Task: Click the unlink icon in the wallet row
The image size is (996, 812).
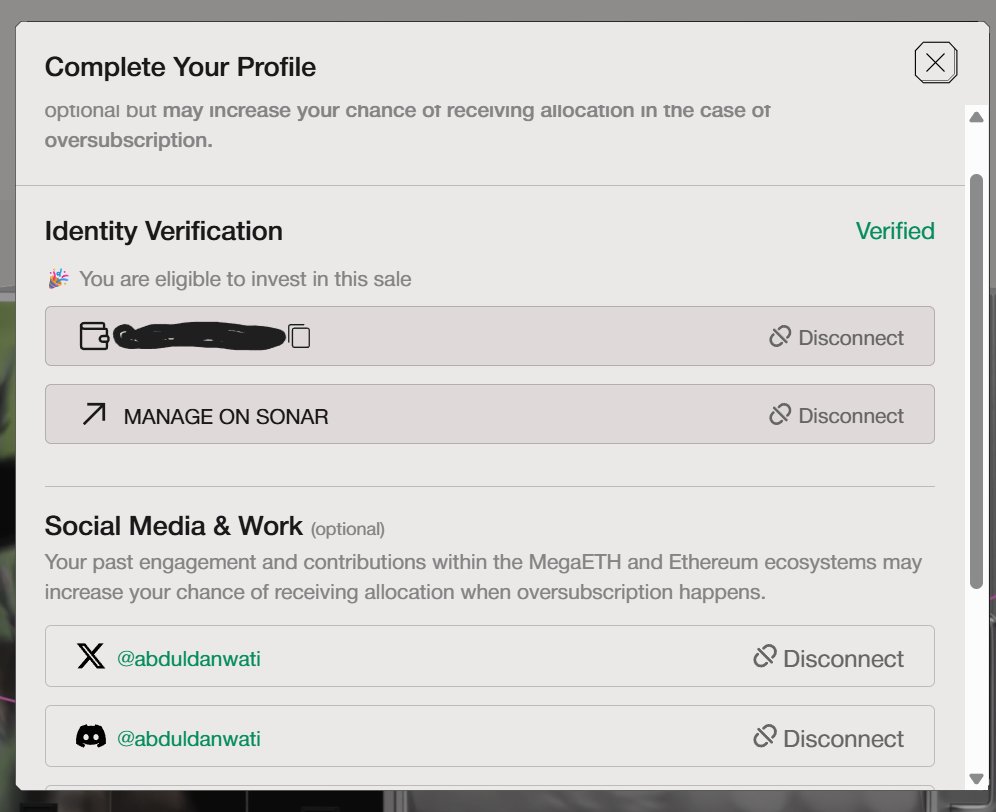Action: [780, 336]
